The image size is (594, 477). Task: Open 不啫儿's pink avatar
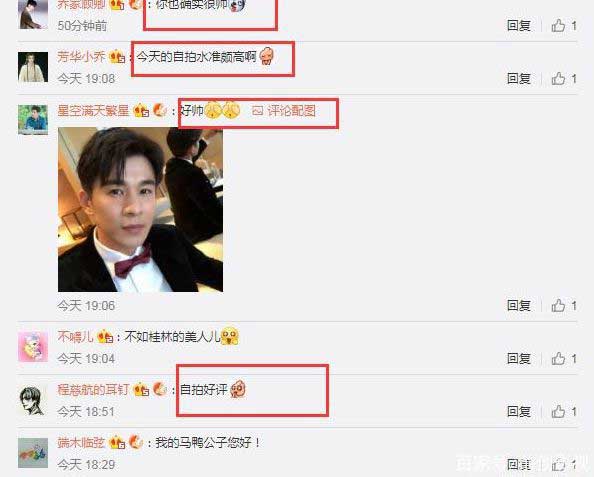tap(33, 347)
